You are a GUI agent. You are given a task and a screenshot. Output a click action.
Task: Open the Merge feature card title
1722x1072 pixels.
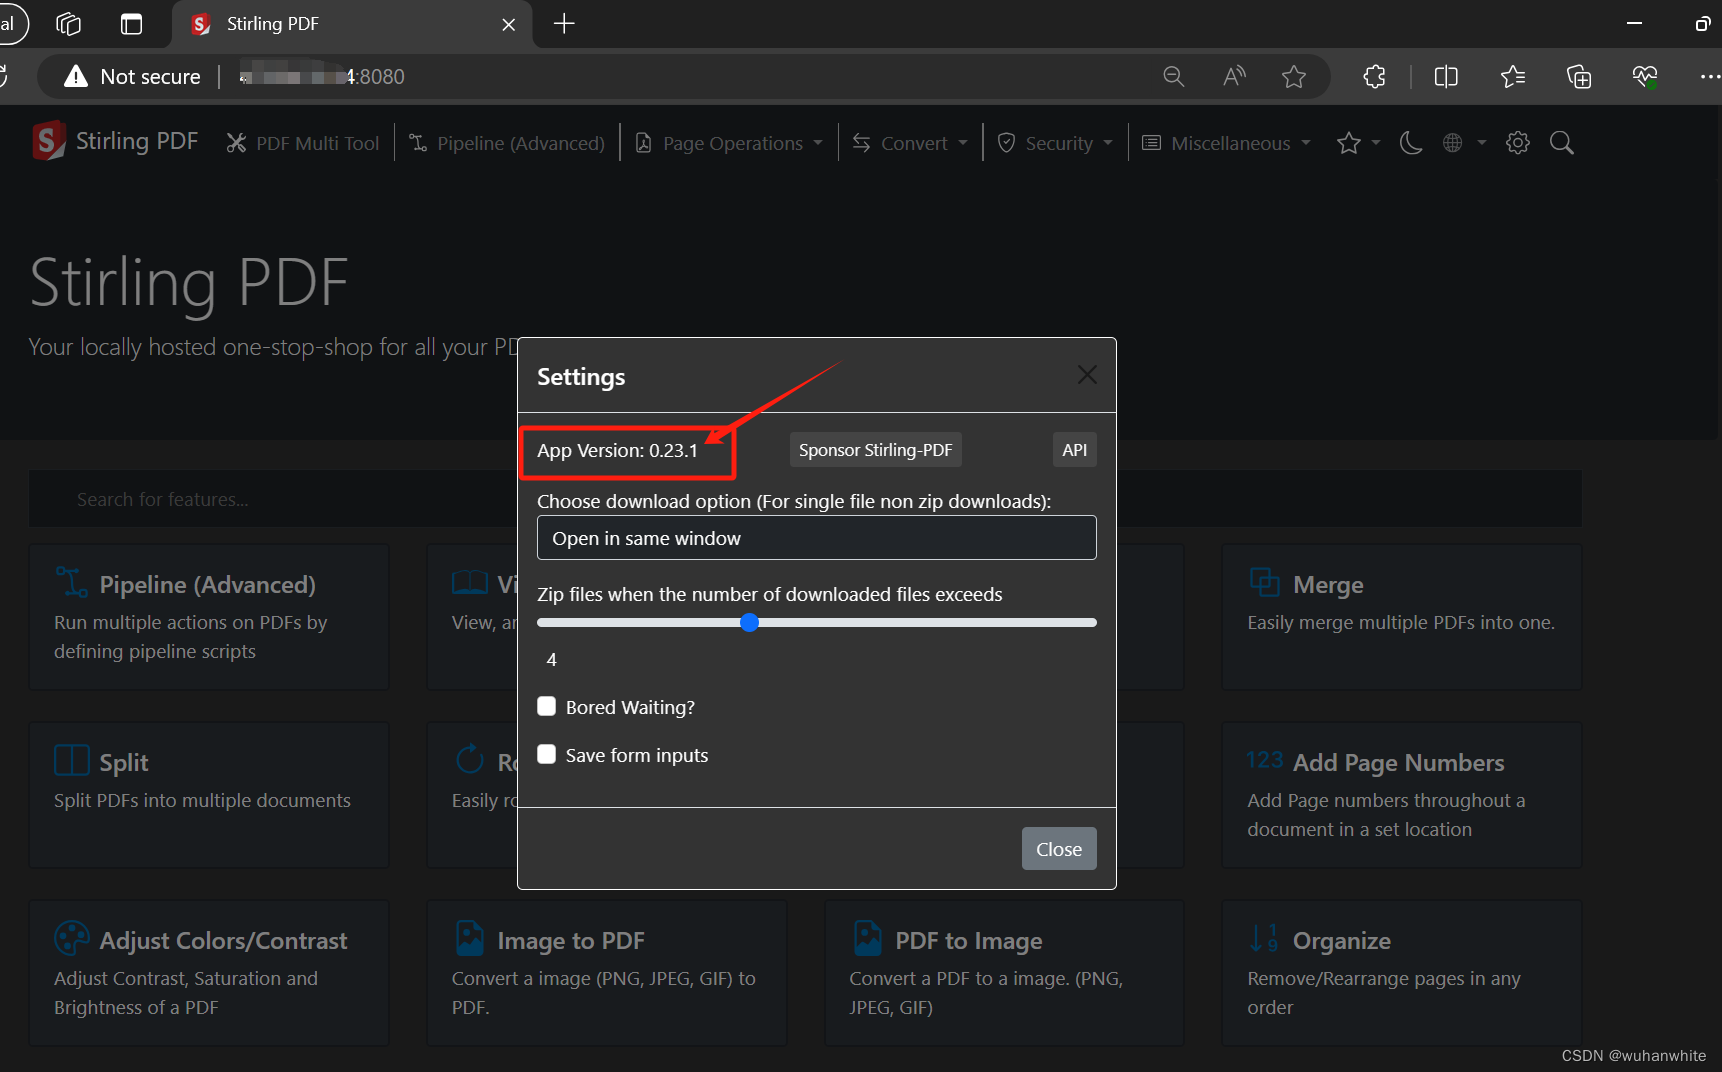coord(1328,585)
